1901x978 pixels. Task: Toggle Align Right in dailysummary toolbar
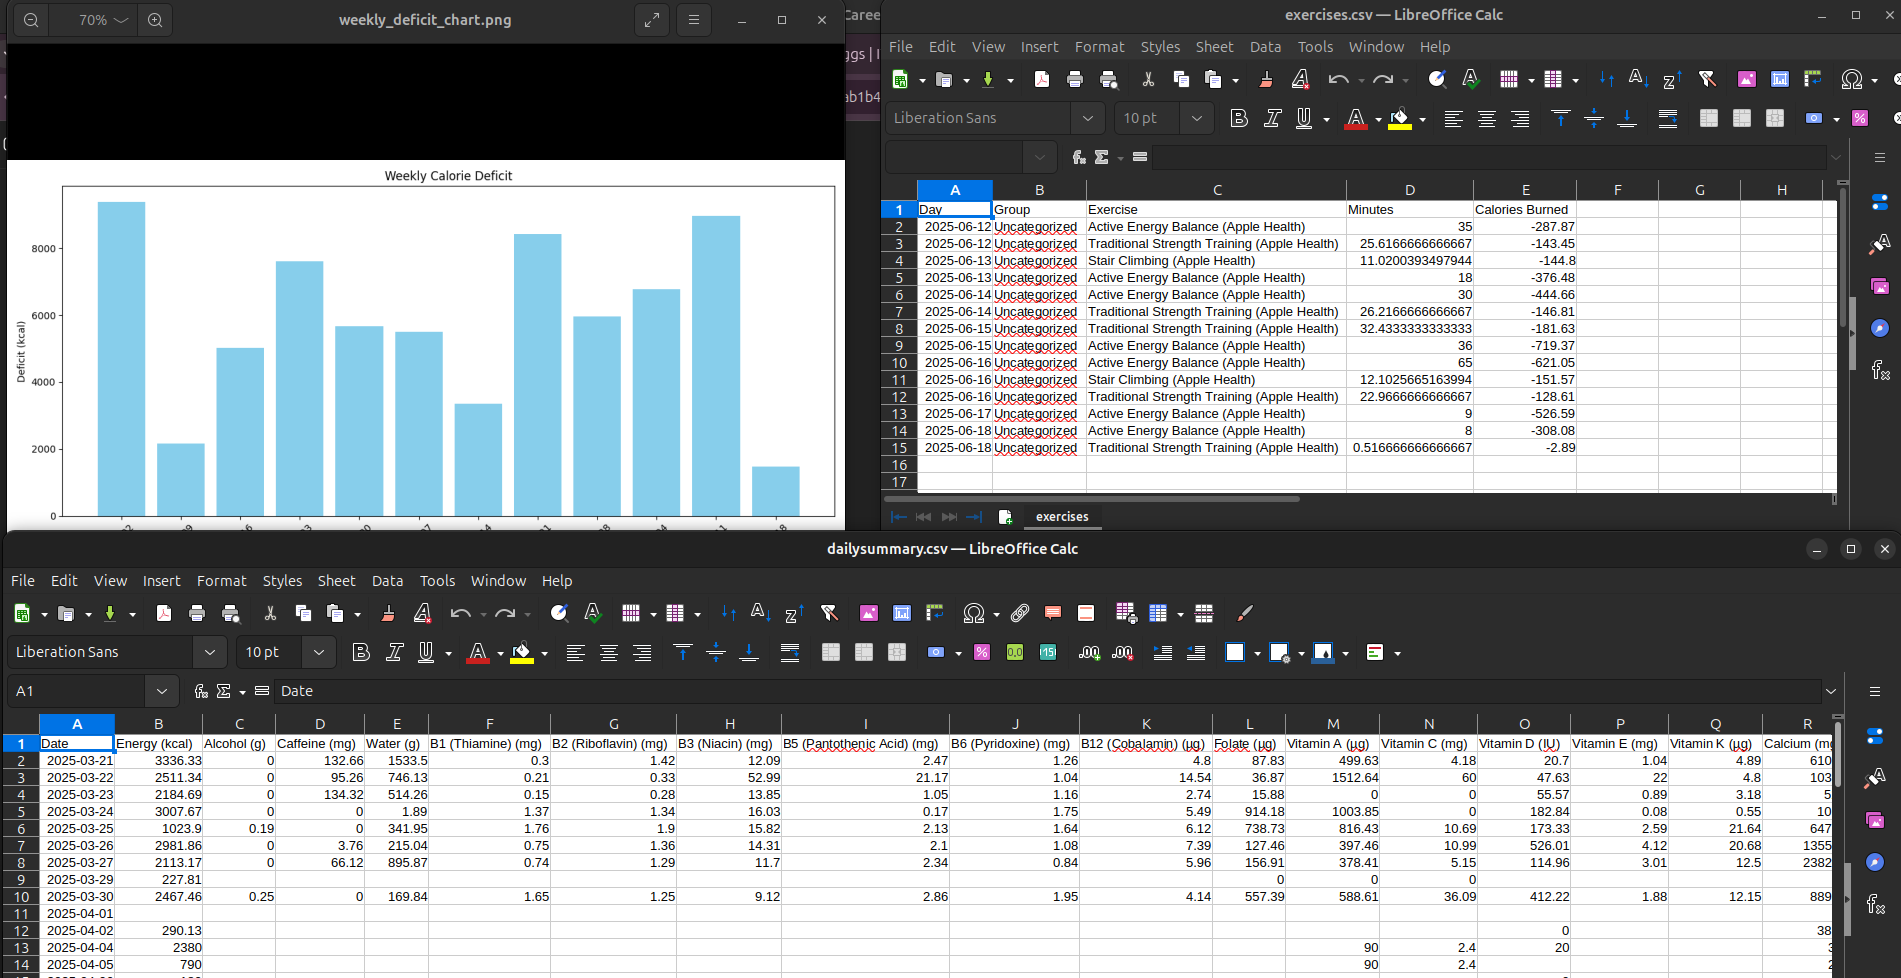click(642, 652)
